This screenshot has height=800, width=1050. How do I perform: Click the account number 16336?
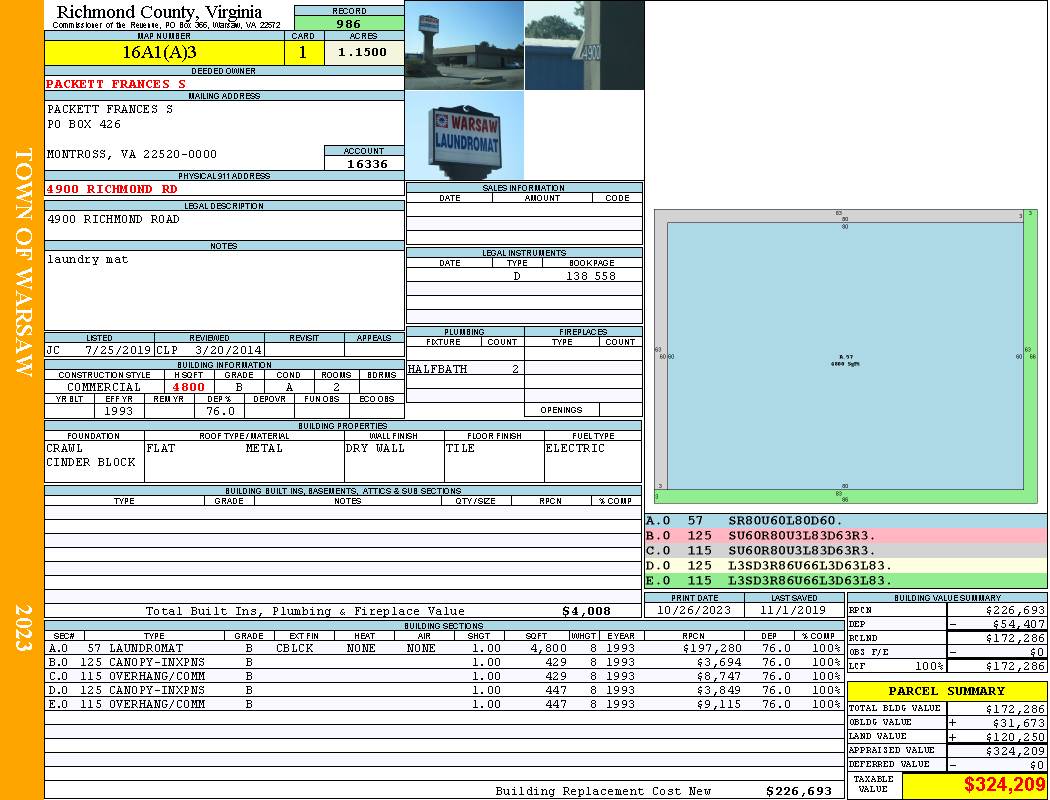[x=364, y=164]
